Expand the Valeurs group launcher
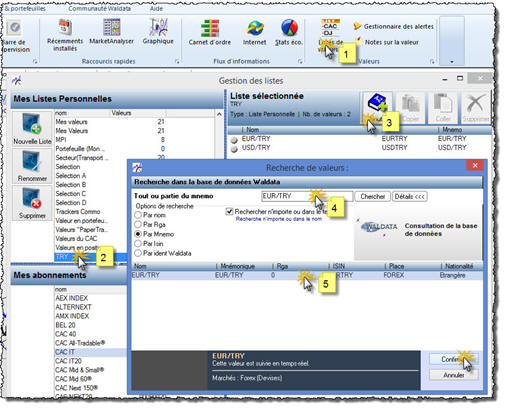Screen dimensions: 505x410 click(x=432, y=61)
